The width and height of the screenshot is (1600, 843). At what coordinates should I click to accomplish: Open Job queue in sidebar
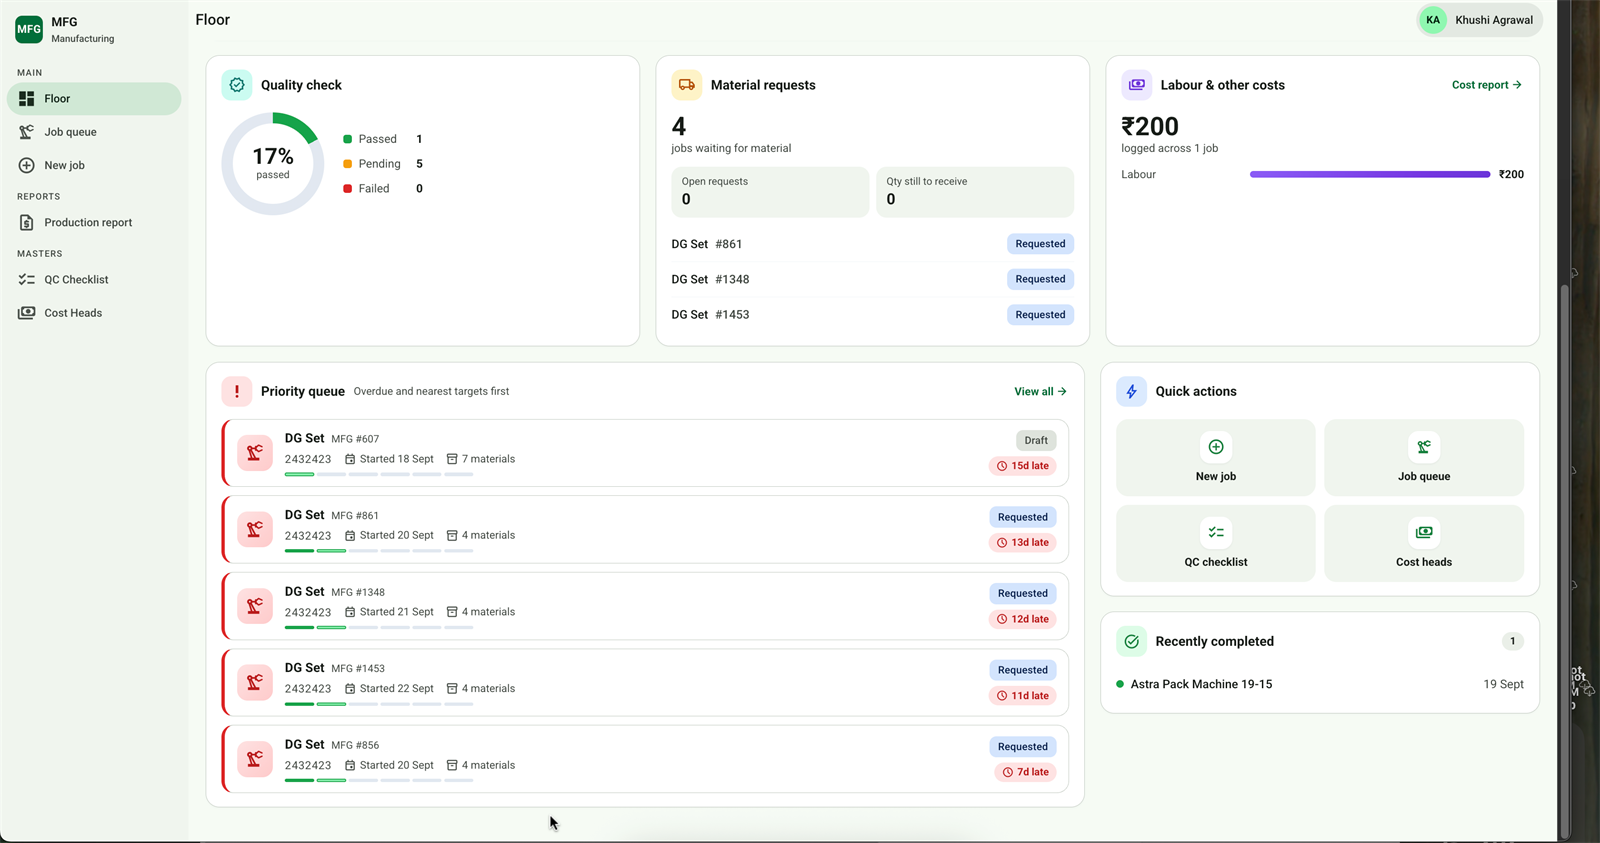pos(94,132)
